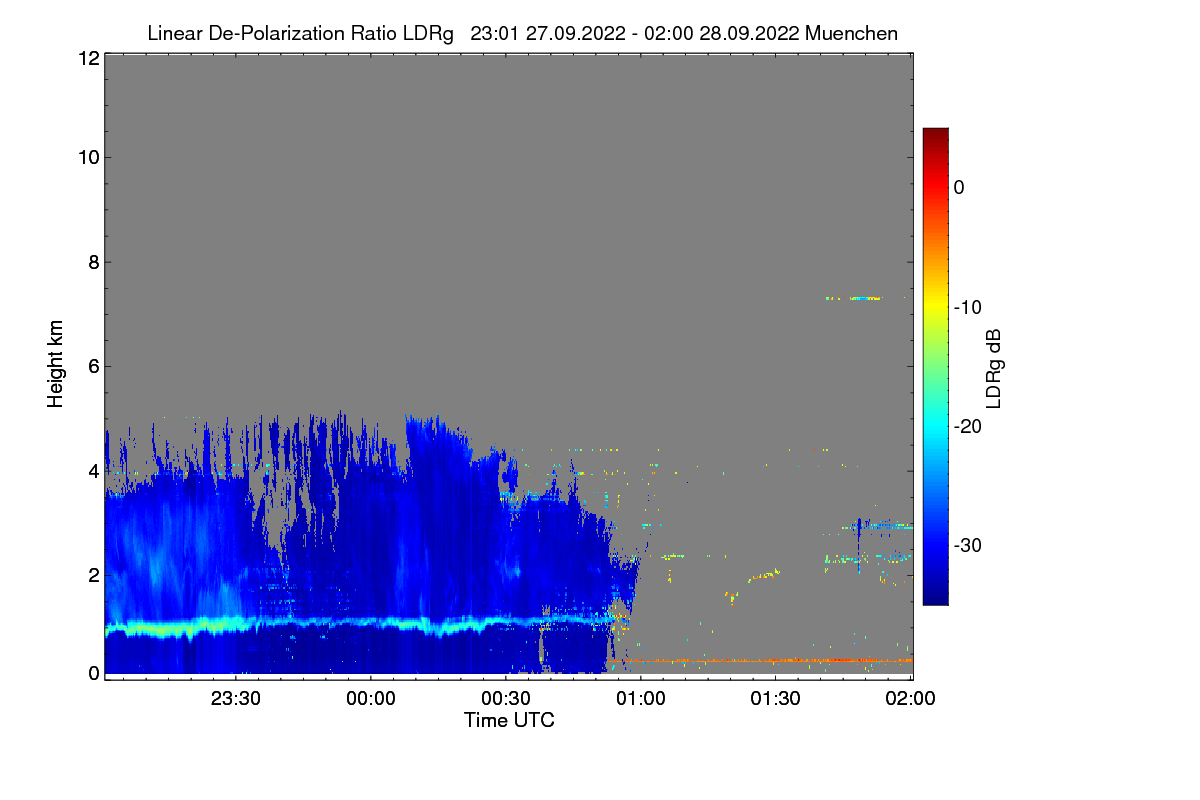Click the '8' height tick label
The image size is (1200, 800).
(x=93, y=262)
